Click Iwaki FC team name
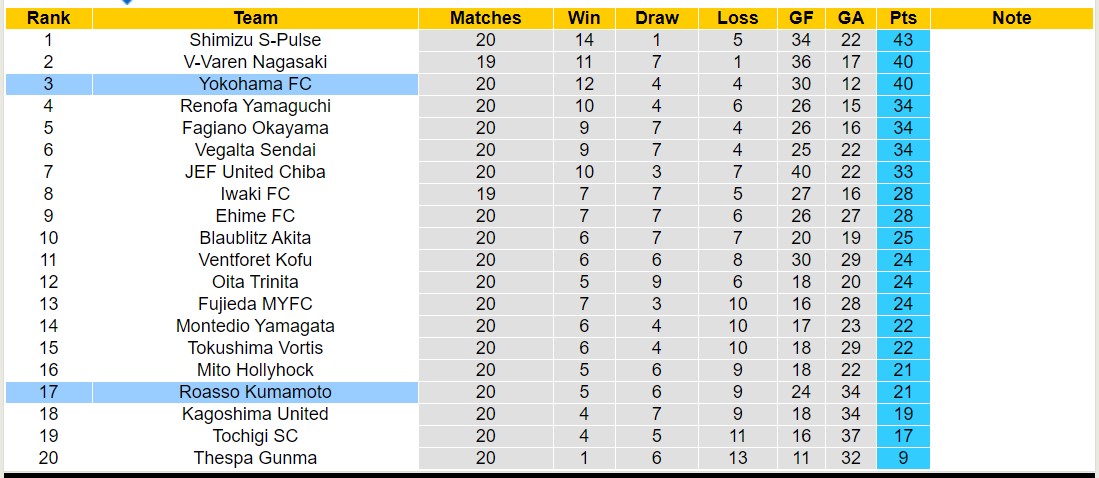 click(x=255, y=194)
